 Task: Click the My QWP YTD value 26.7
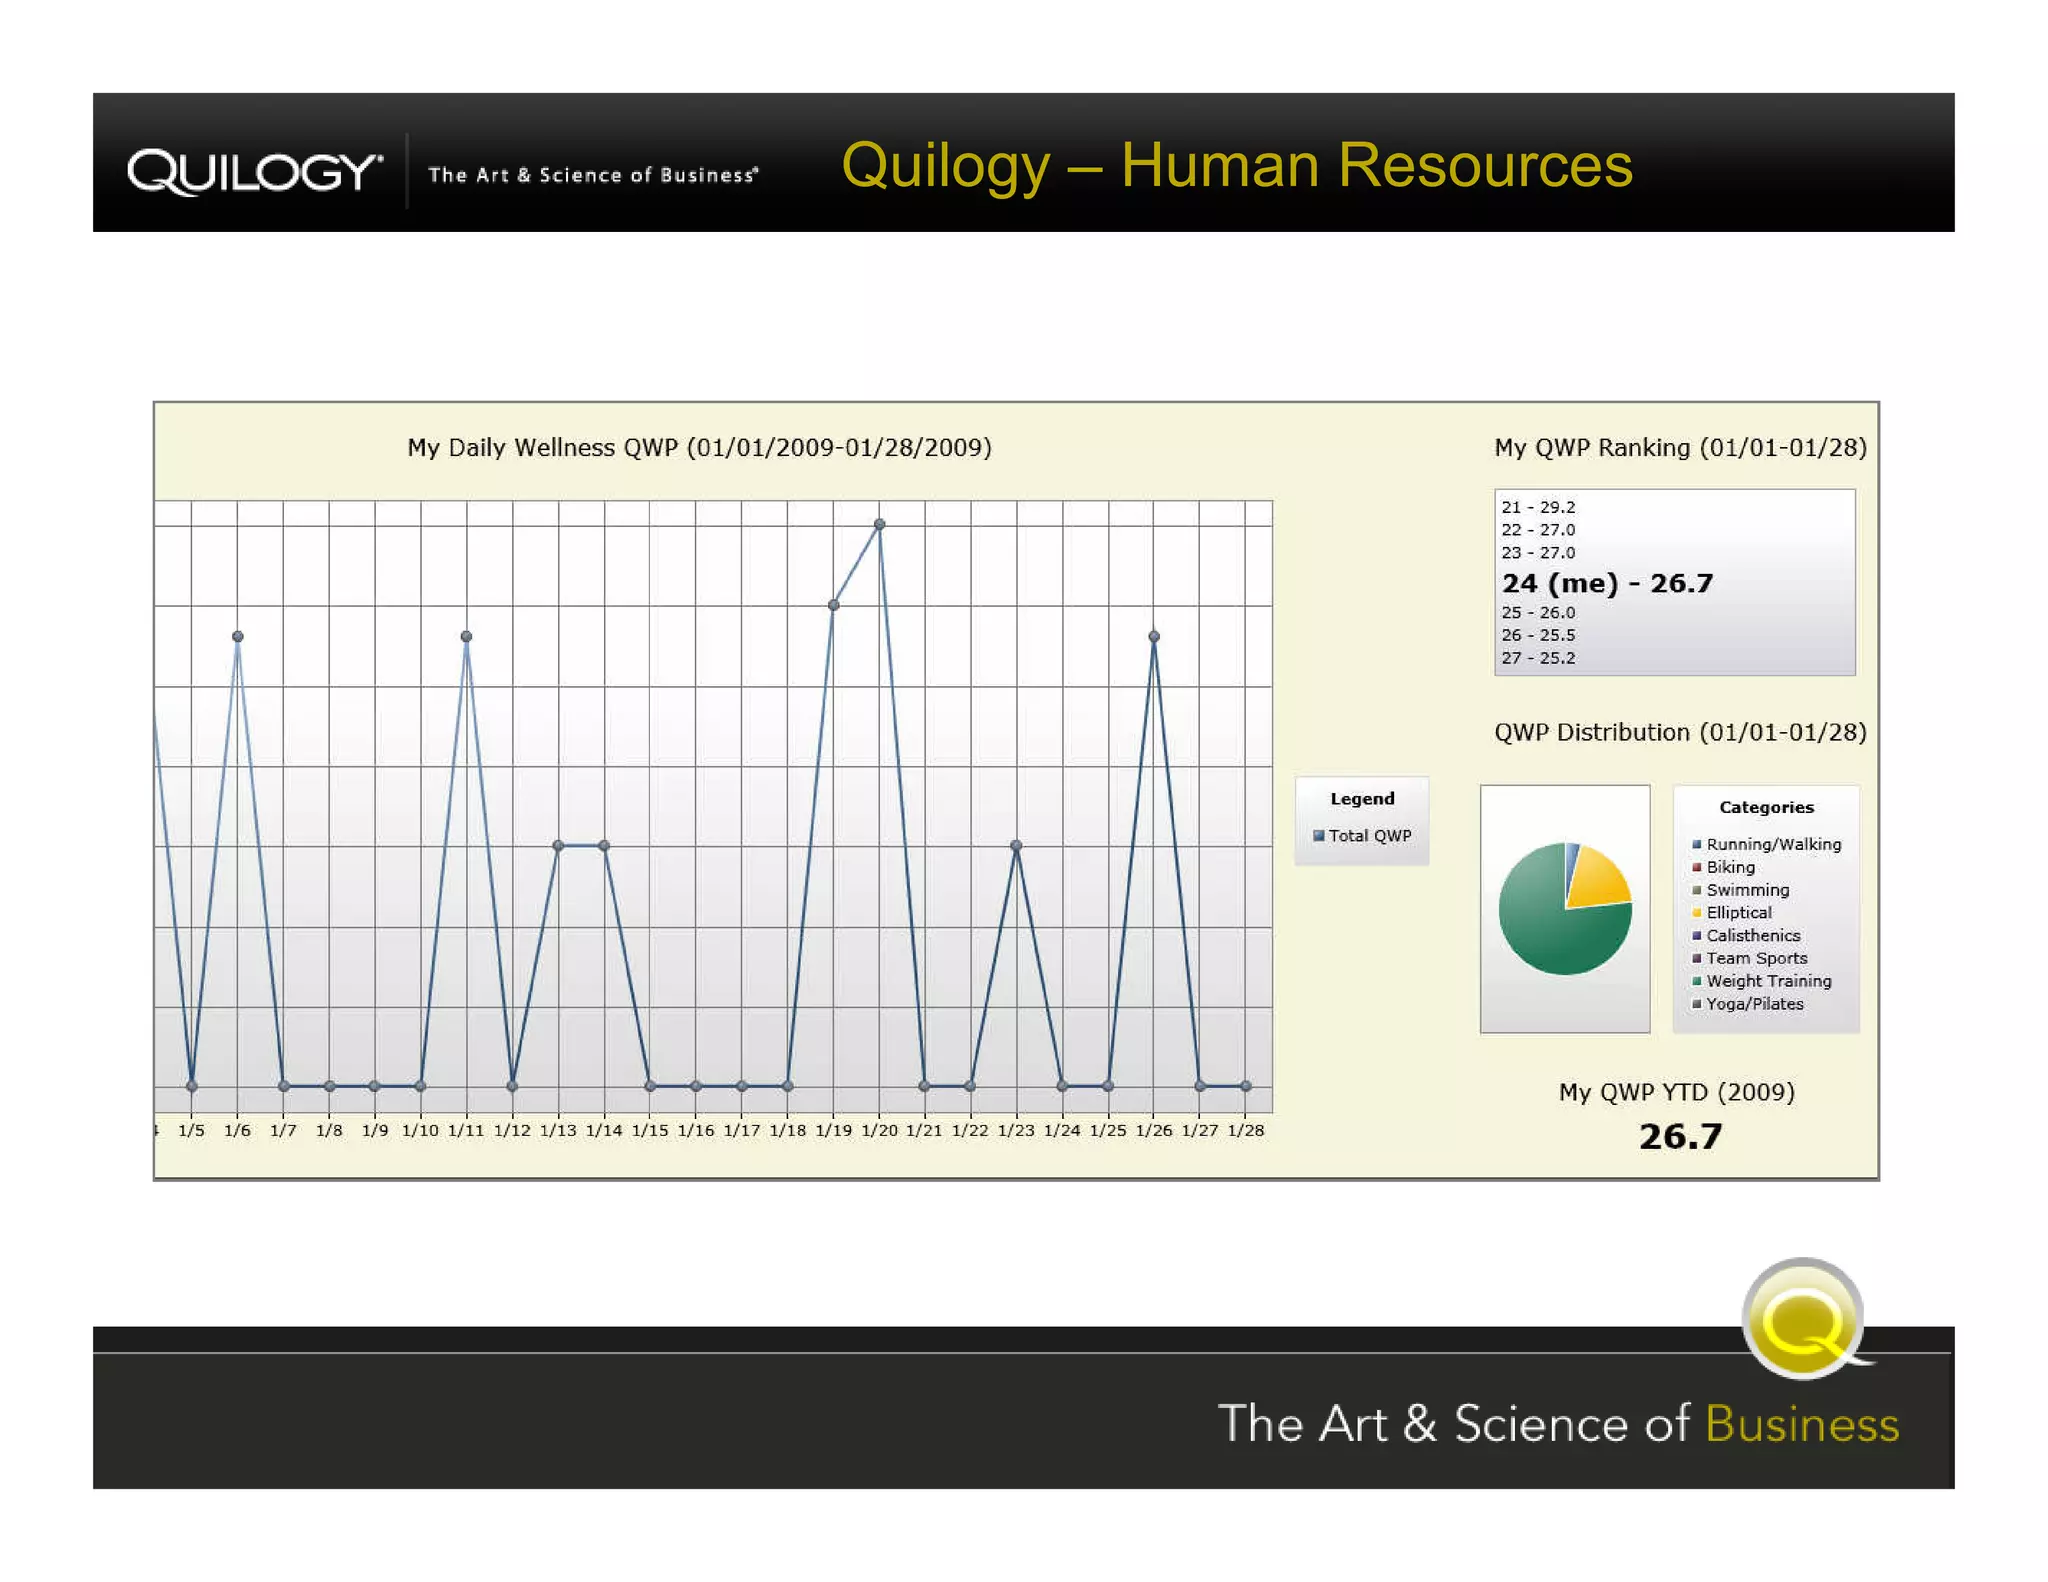1679,1136
